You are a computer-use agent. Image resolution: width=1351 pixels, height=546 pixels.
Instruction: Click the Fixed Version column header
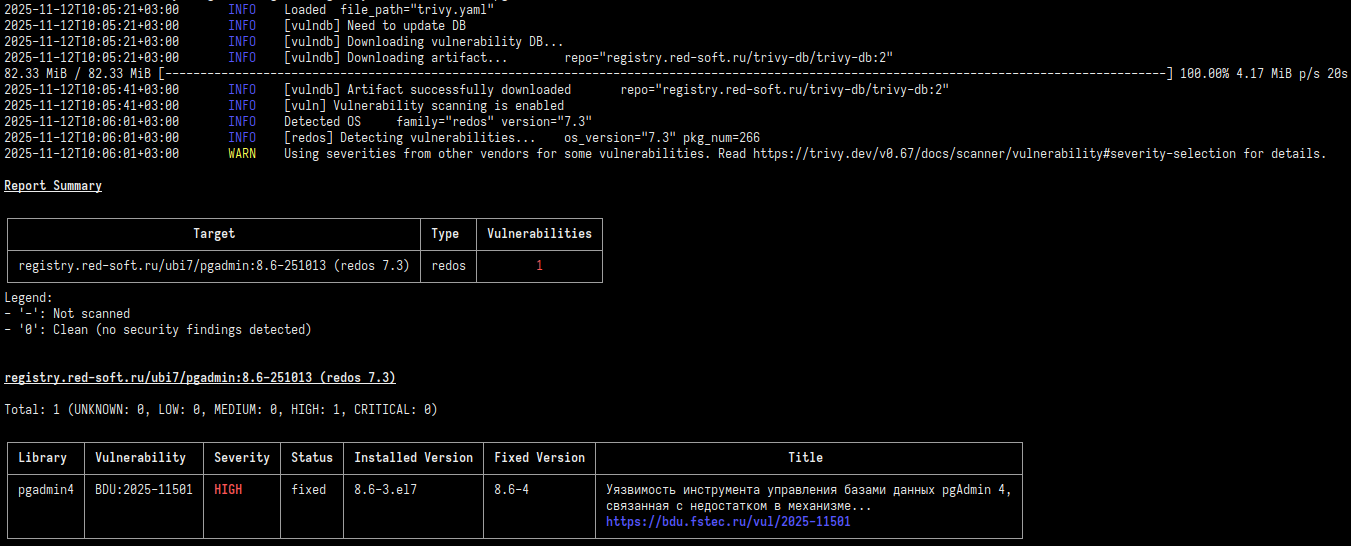coord(539,458)
